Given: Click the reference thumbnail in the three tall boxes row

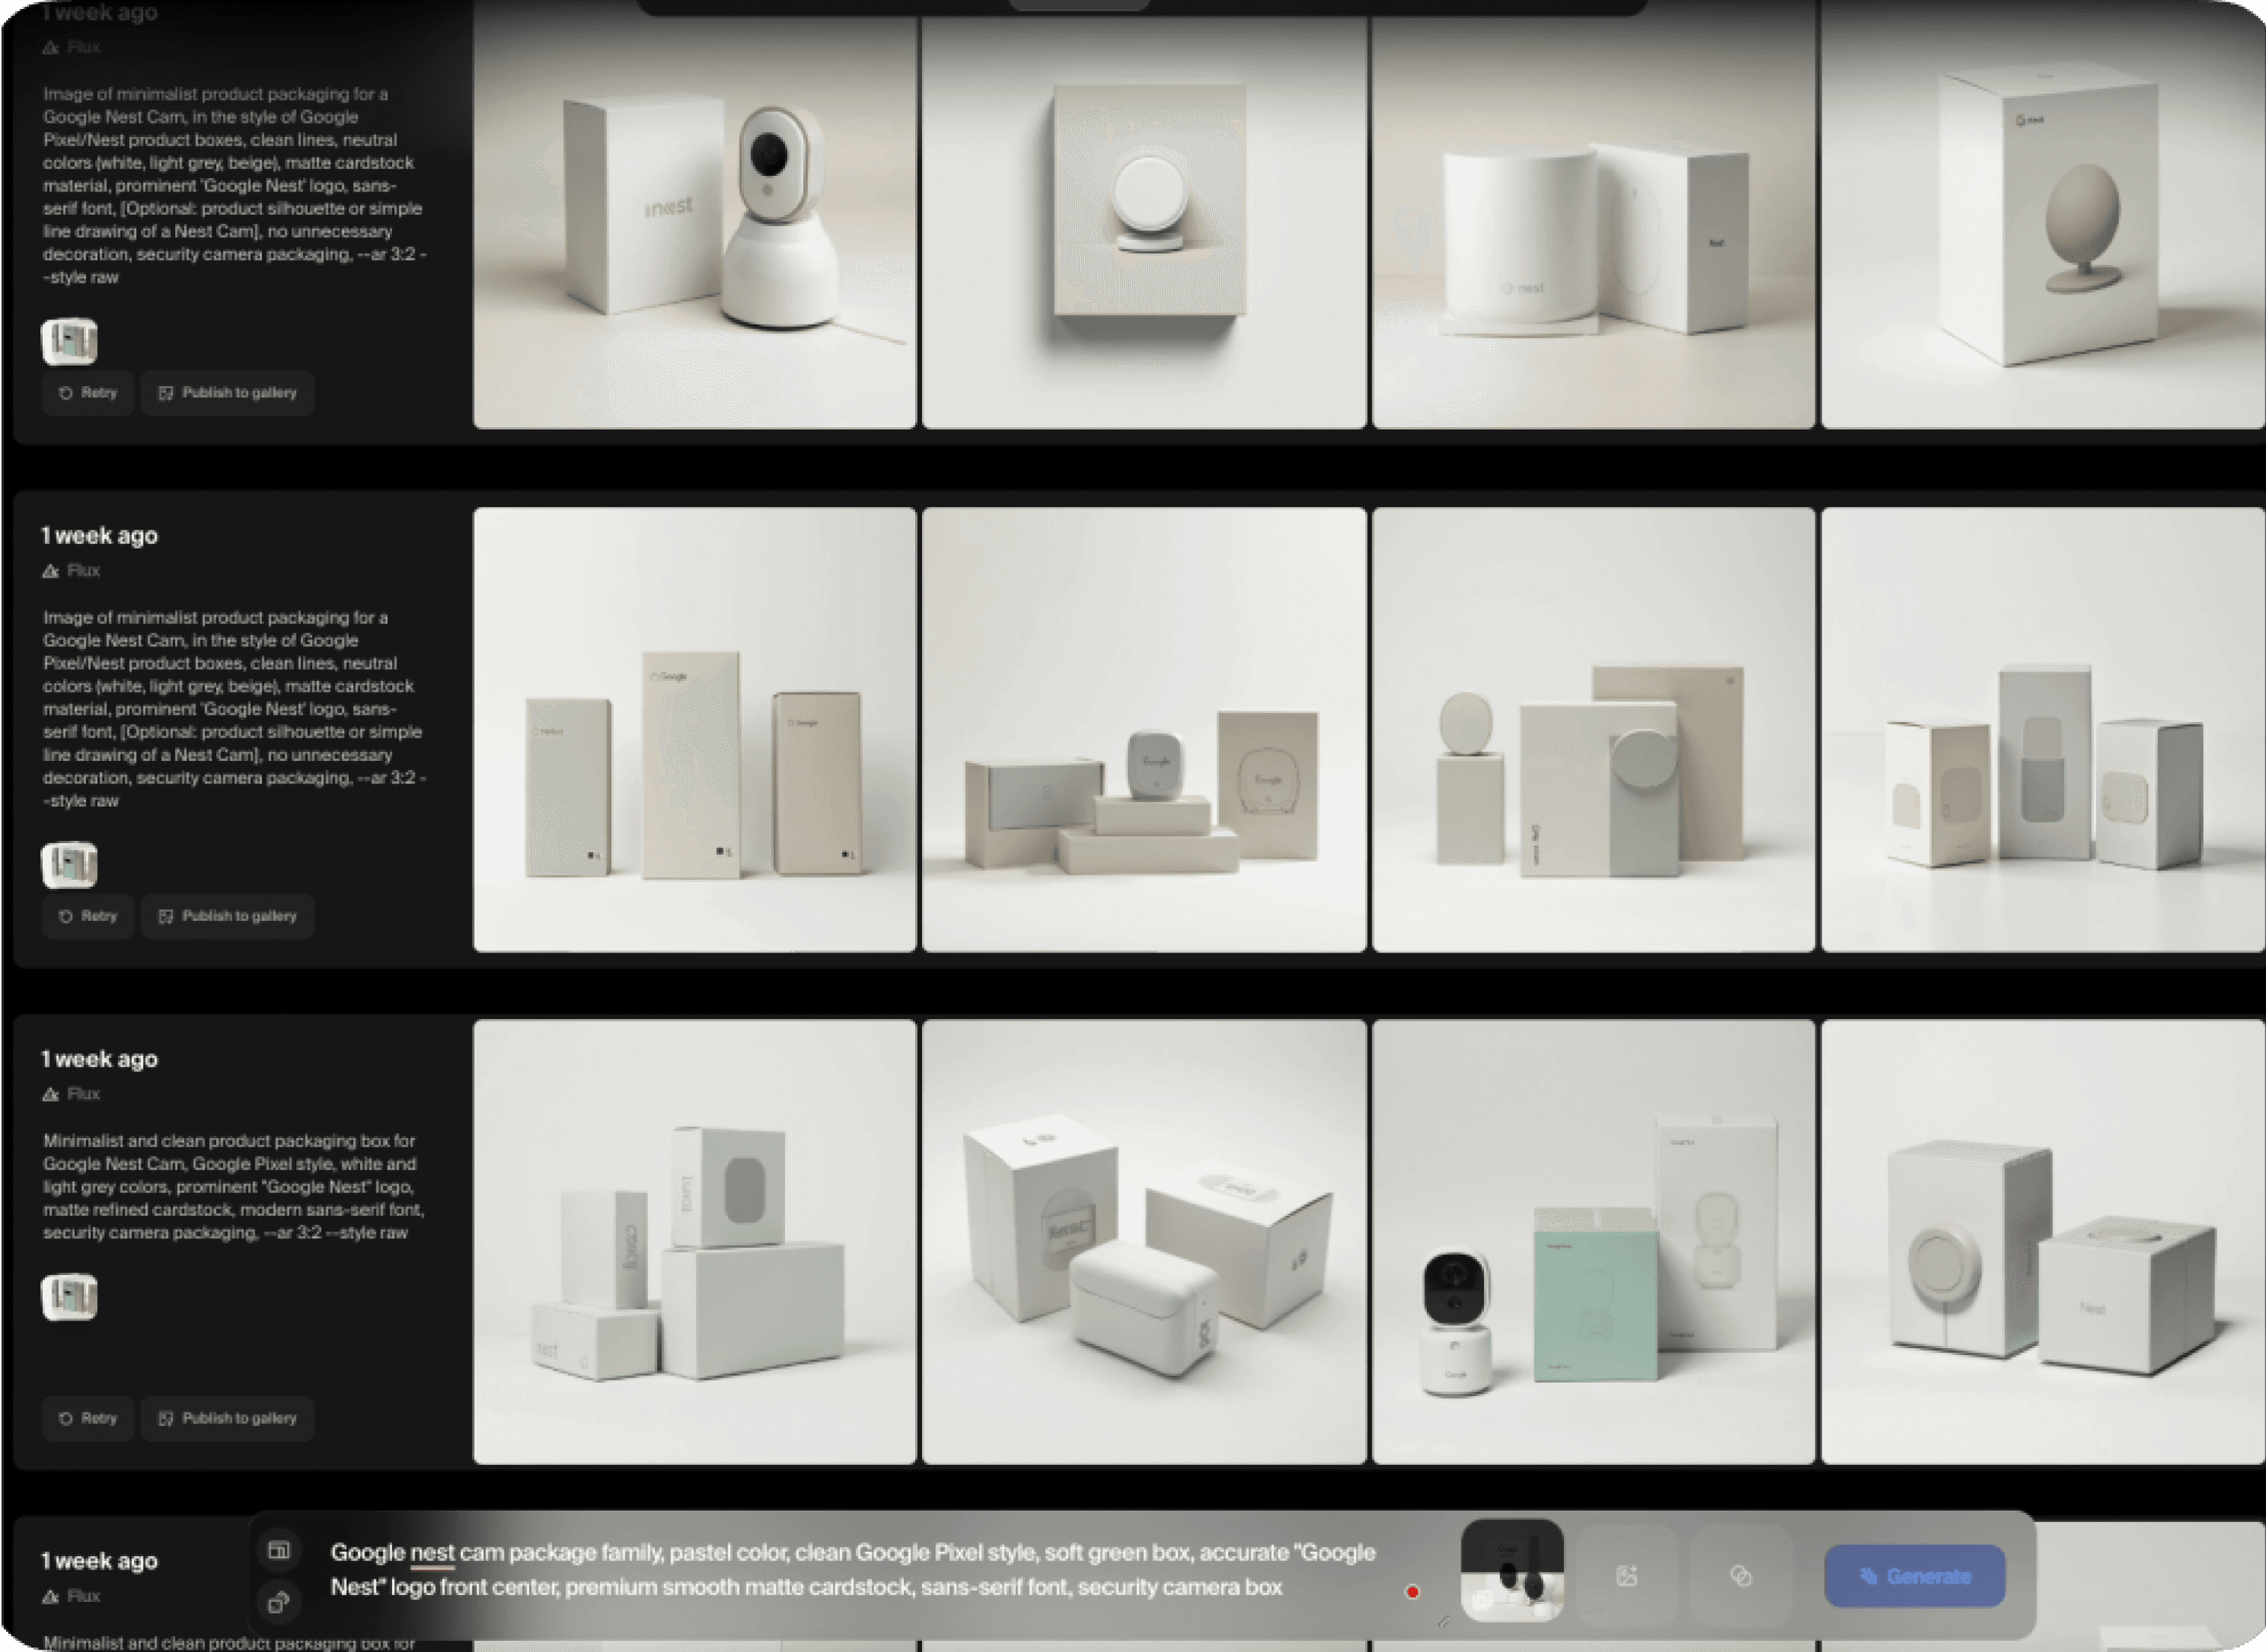Looking at the screenshot, I should (69, 865).
